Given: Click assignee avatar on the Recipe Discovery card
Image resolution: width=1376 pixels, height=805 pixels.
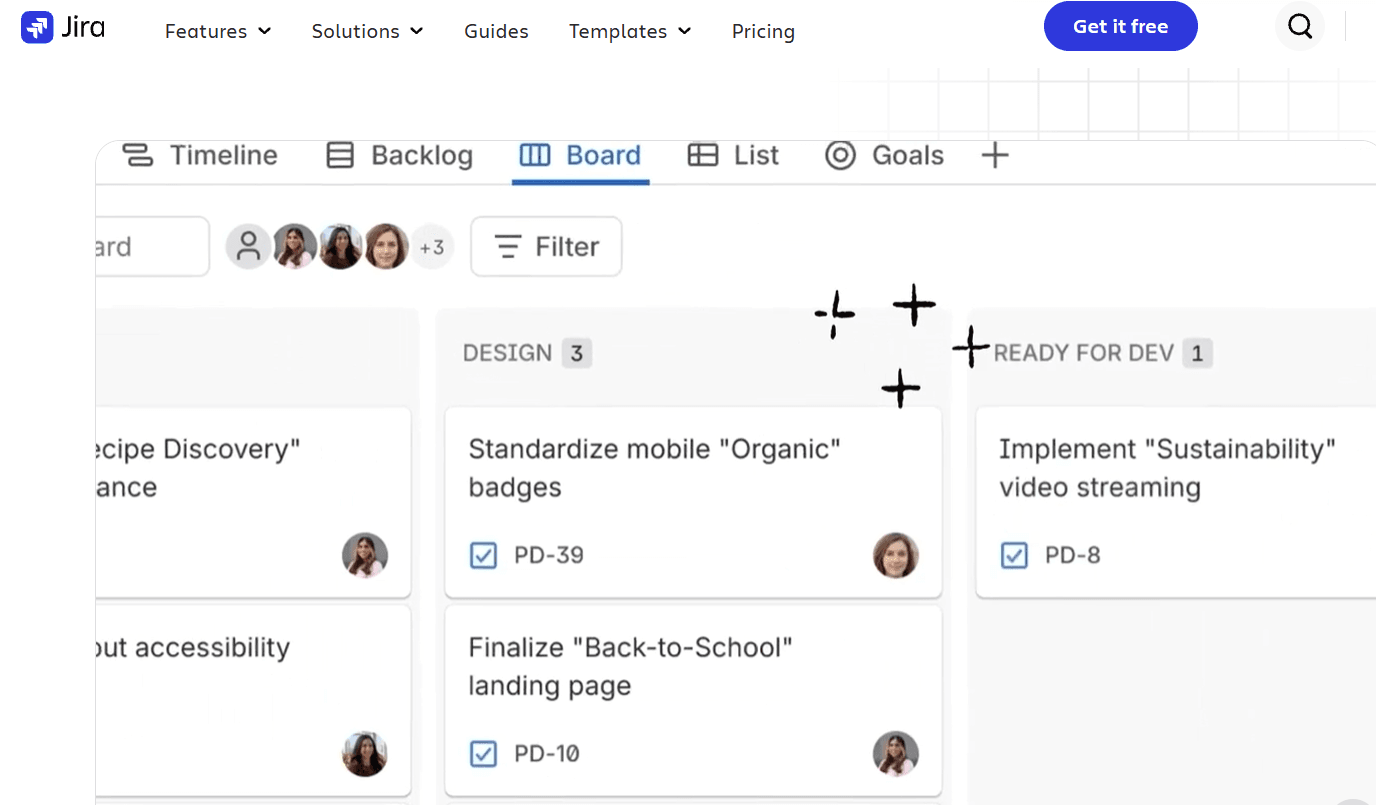Looking at the screenshot, I should pyautogui.click(x=365, y=555).
